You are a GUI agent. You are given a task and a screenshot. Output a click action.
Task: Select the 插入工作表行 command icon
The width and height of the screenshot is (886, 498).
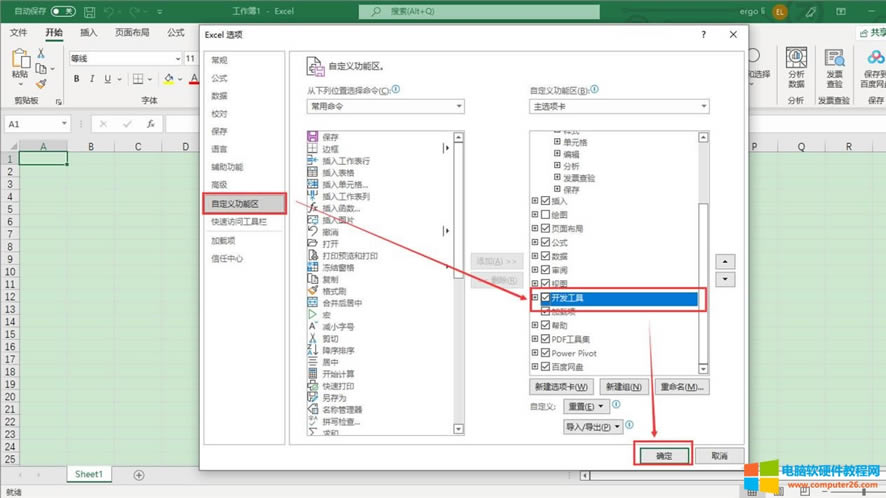(312, 160)
